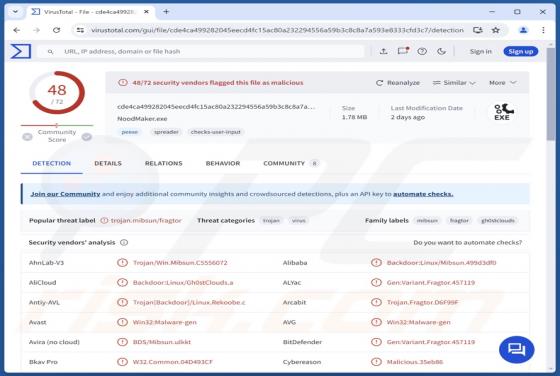Open the notifications icon in header
560x376 pixels.
403,51
